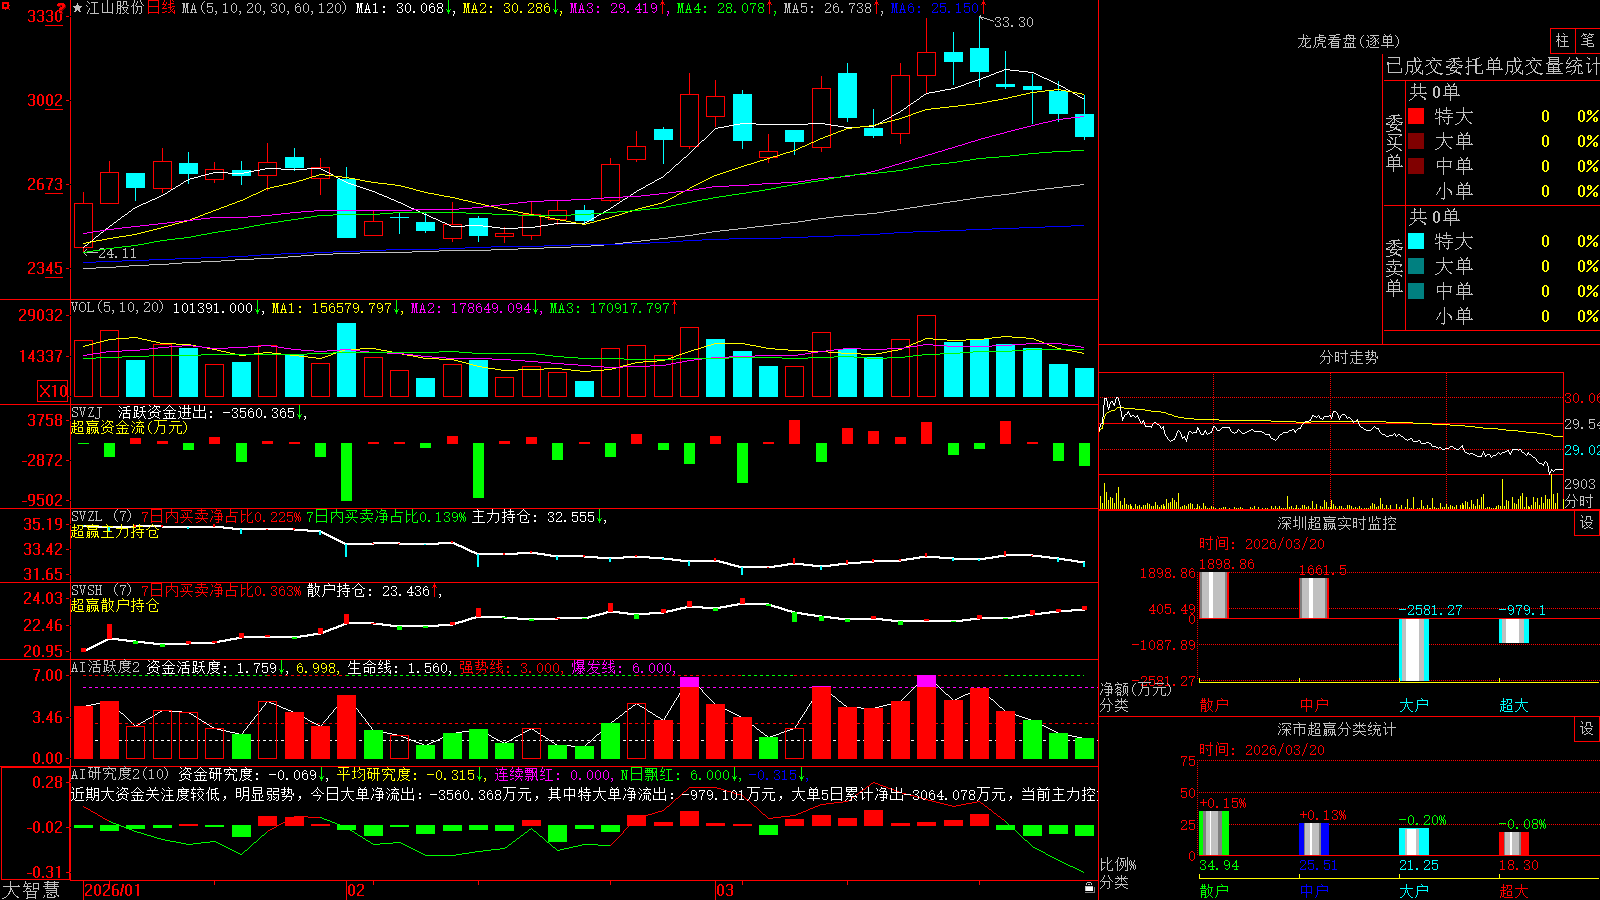Click the blue 中户 bar labeled +0.13%
This screenshot has width=1600, height=900.
1313,839
